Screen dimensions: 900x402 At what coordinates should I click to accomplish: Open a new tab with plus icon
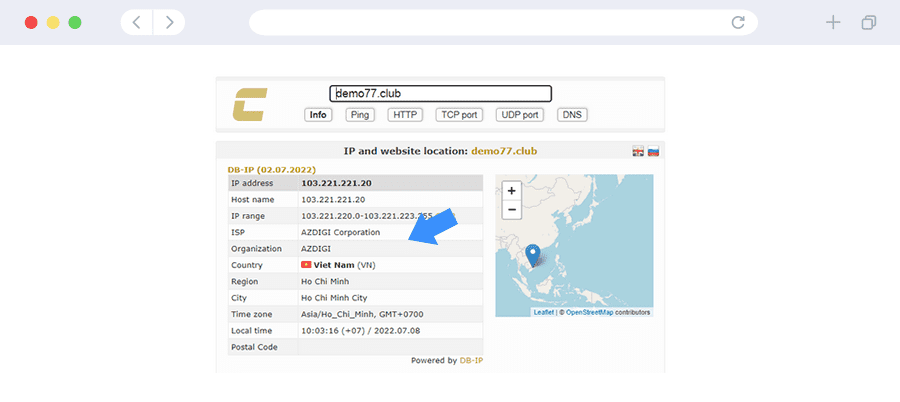point(832,22)
